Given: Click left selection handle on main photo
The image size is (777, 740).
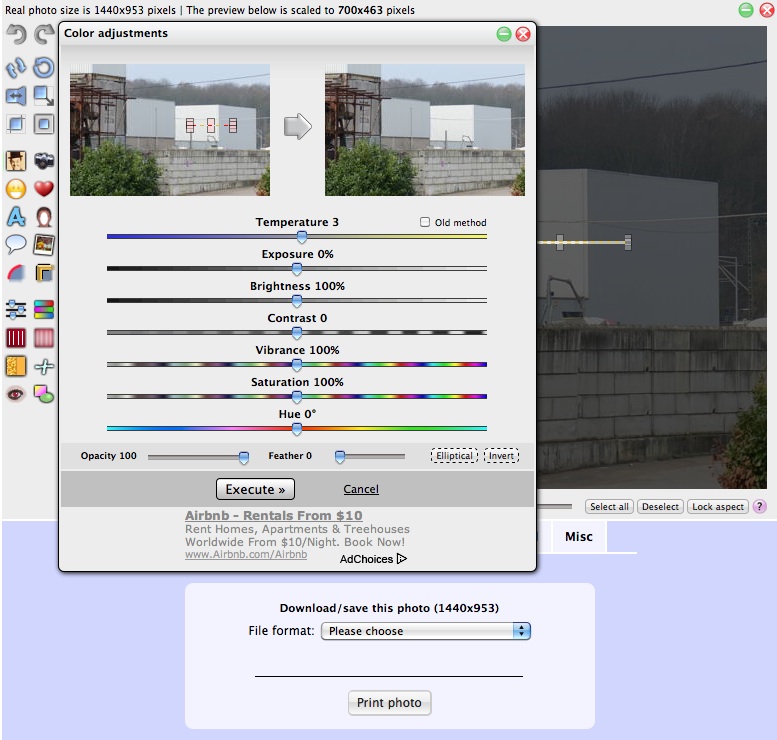Looking at the screenshot, I should pyautogui.click(x=560, y=242).
